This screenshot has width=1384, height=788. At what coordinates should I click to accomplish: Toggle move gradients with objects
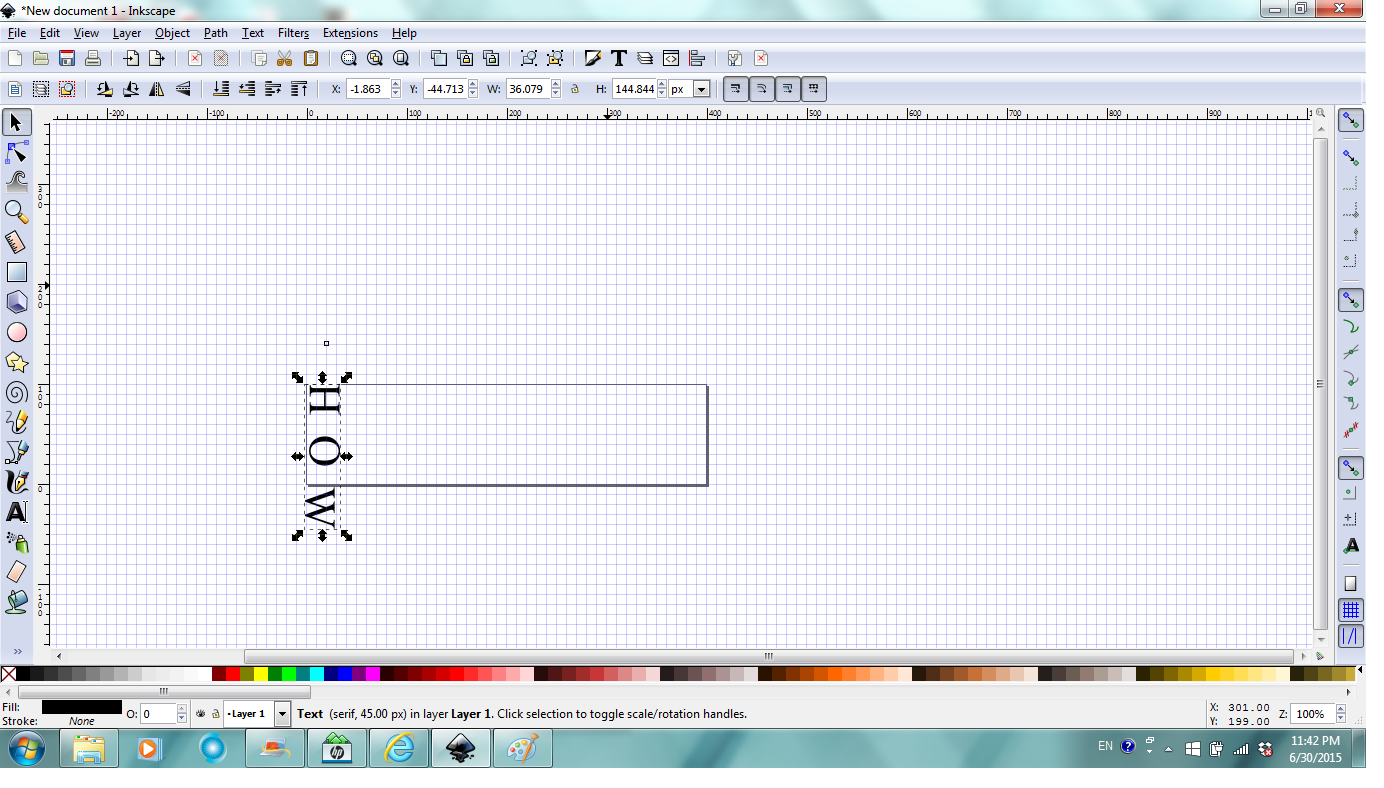point(788,89)
